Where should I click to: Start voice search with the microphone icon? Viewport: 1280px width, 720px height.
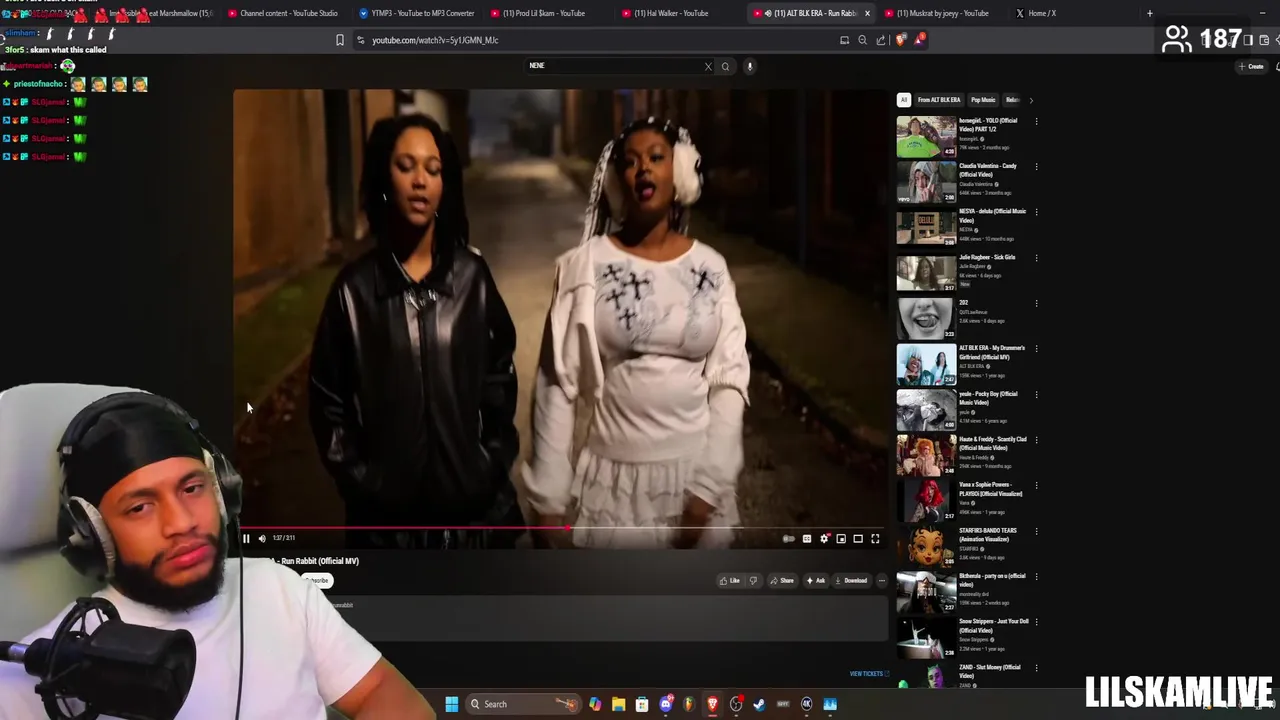point(749,66)
